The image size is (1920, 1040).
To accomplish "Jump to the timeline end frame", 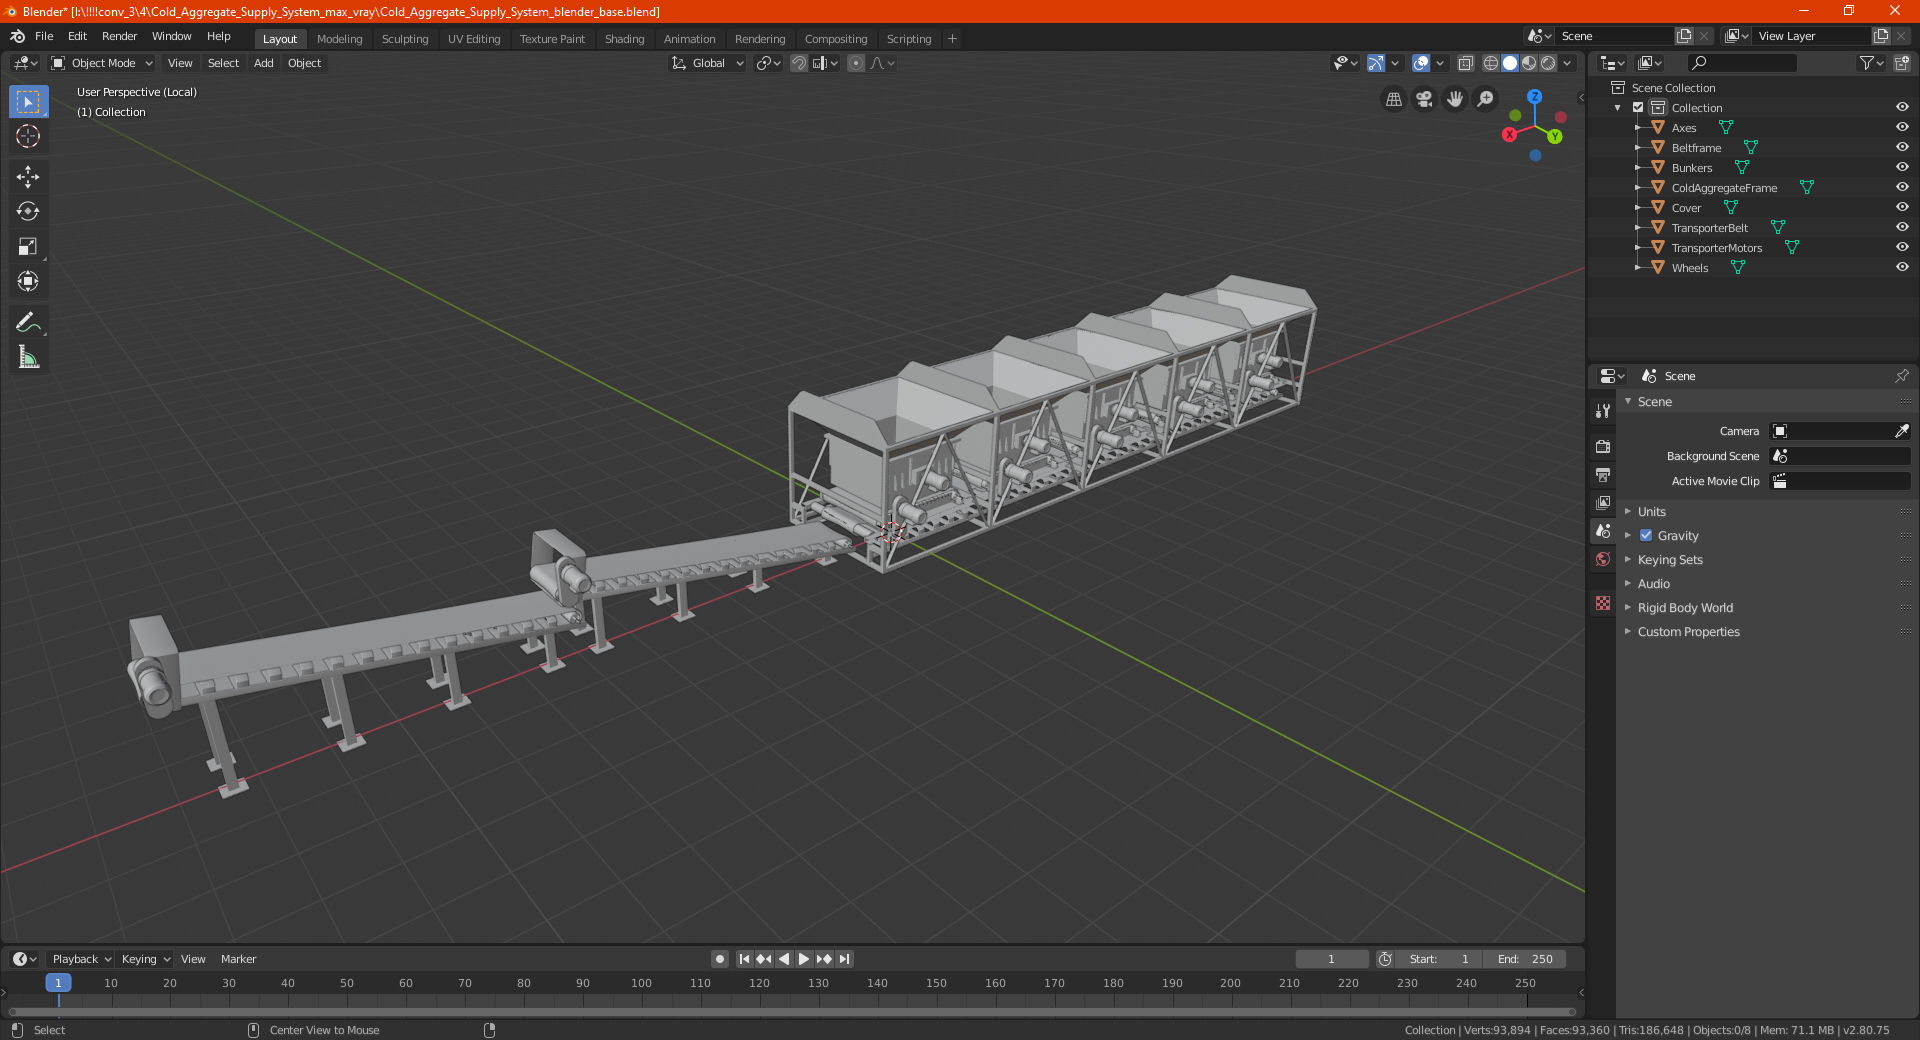I will pyautogui.click(x=845, y=959).
